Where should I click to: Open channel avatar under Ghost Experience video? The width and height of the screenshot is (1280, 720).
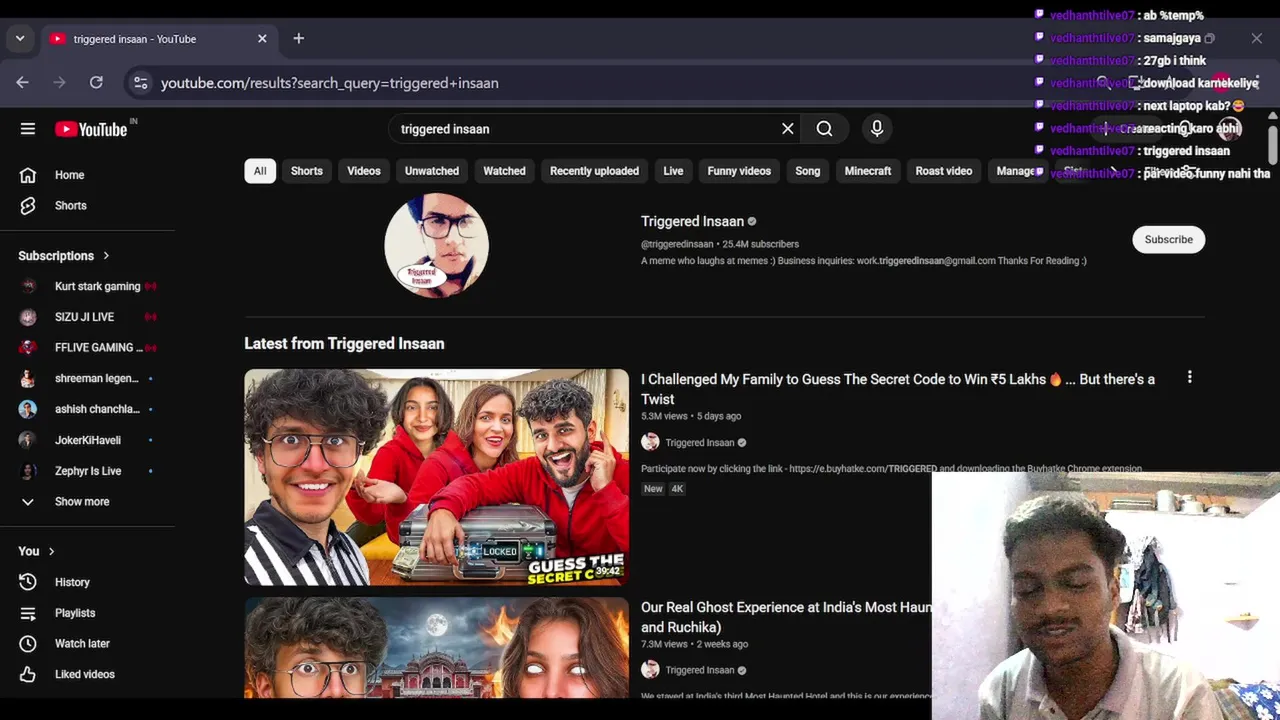click(650, 670)
